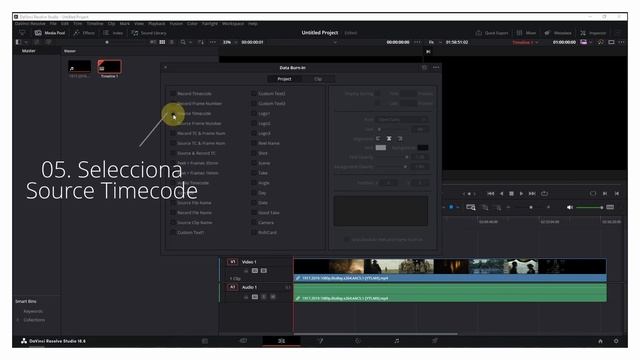Select the Project tab in Data Burn-In
The width and height of the screenshot is (640, 360).
pyautogui.click(x=284, y=79)
